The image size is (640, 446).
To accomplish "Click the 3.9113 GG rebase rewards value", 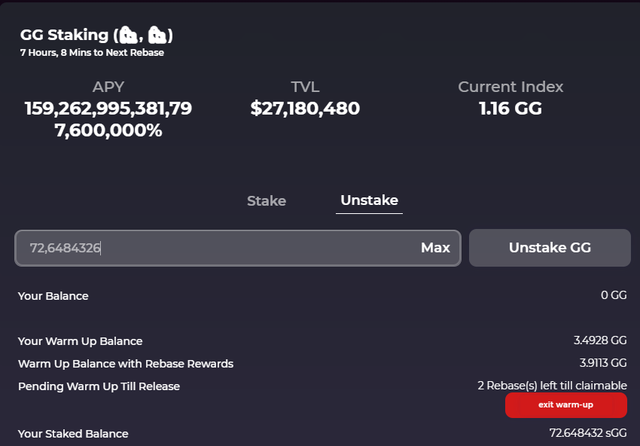I will click(x=603, y=363).
